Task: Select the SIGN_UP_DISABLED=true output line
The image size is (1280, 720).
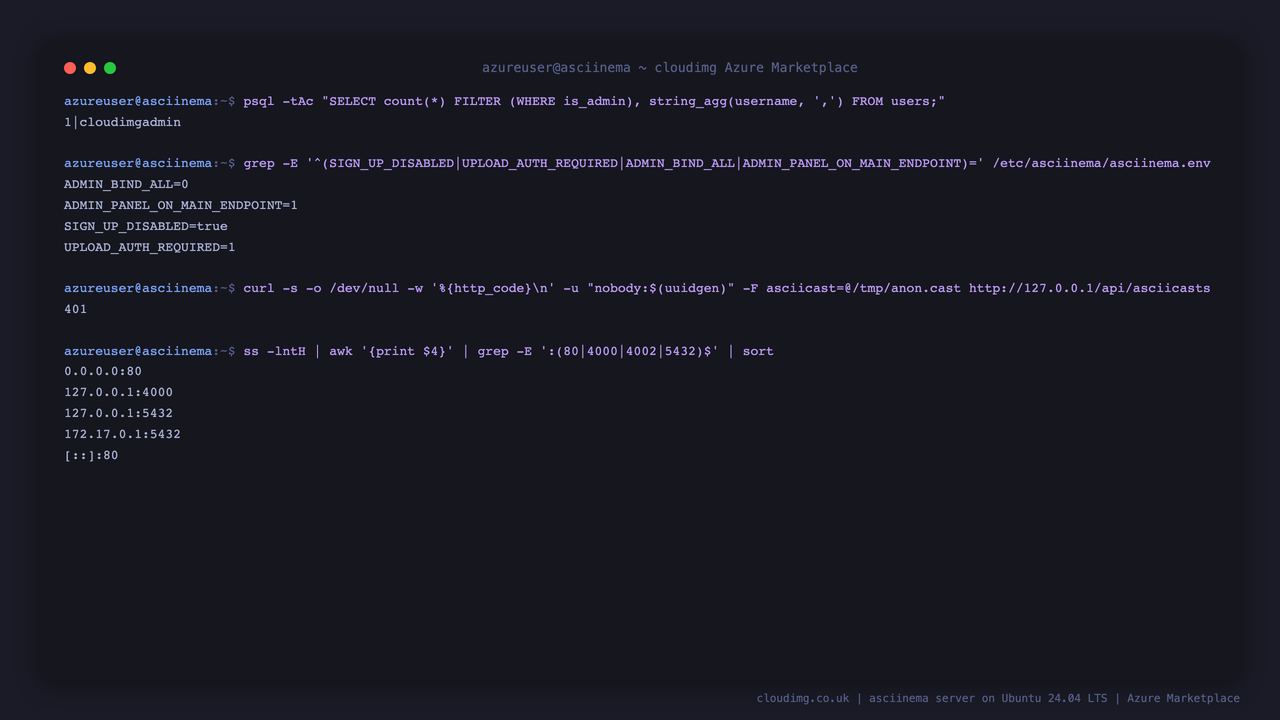Action: (146, 226)
